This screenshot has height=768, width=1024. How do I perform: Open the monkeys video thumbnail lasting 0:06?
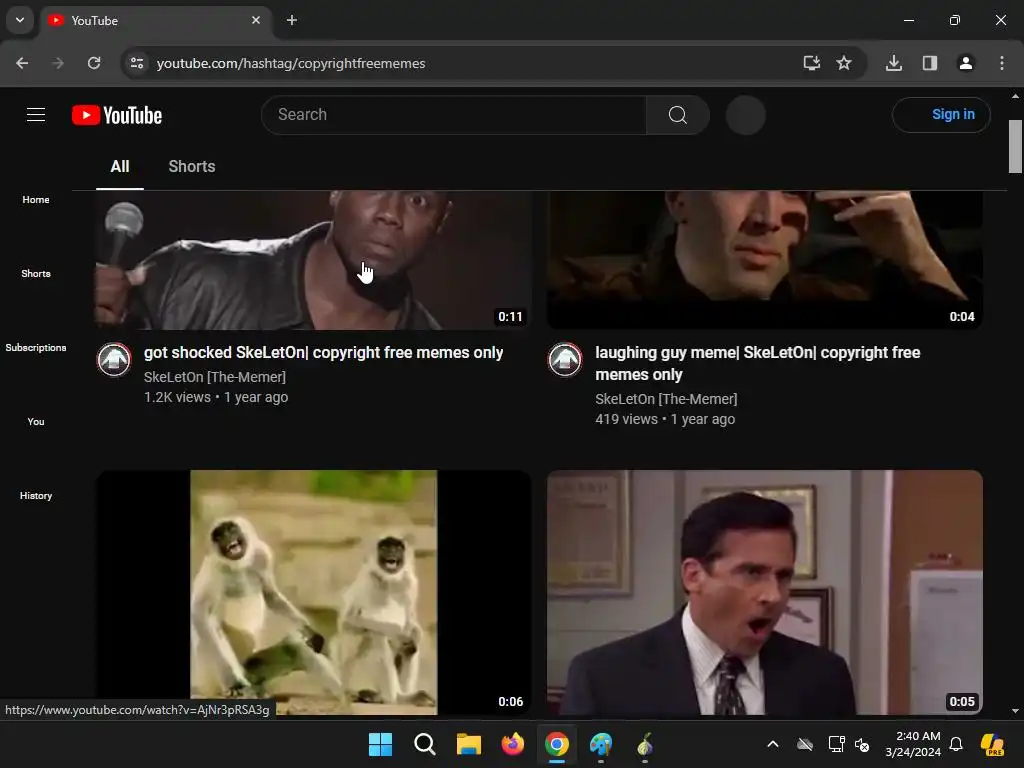(313, 592)
